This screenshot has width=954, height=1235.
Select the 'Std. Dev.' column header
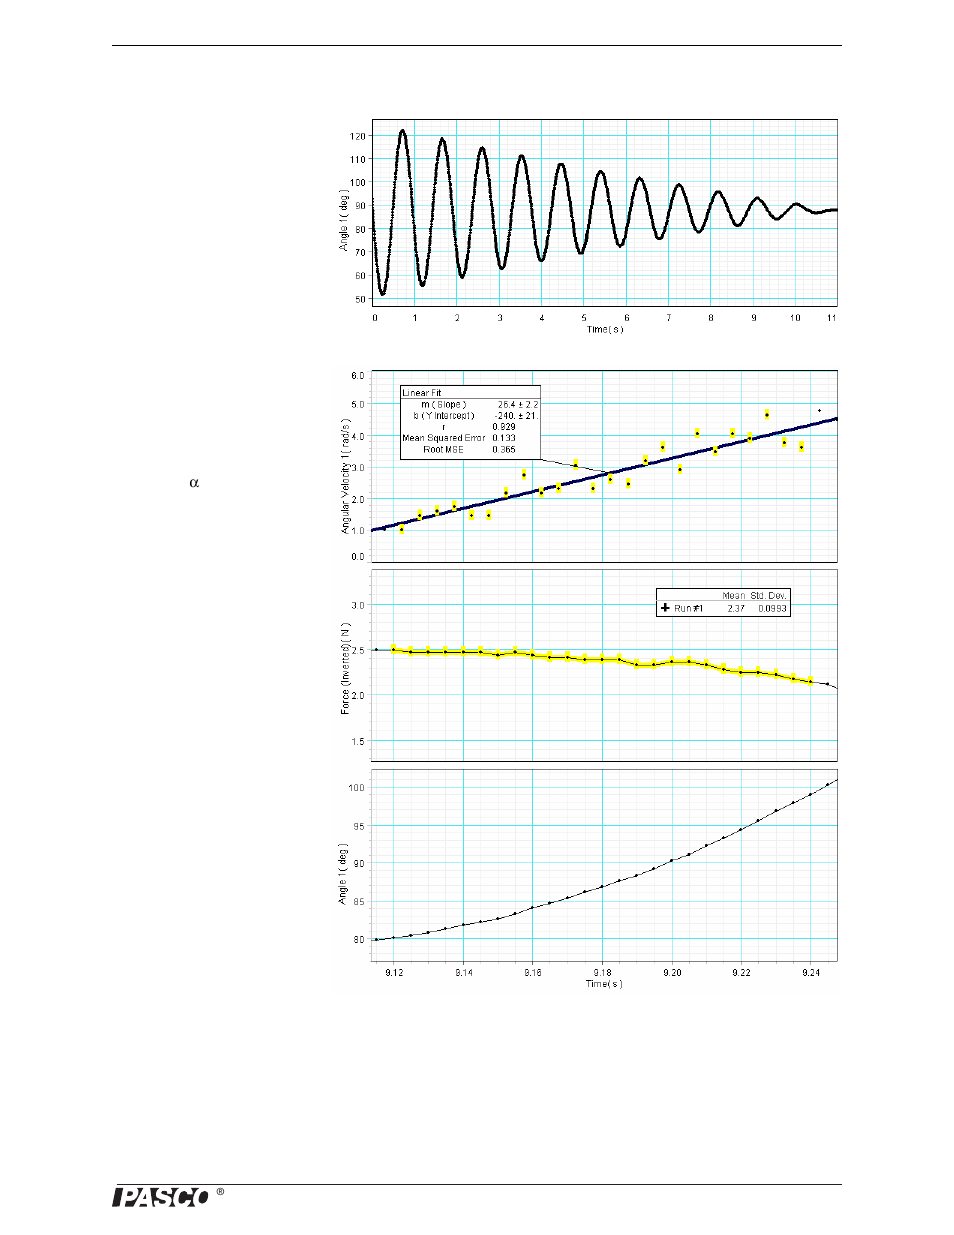click(769, 596)
